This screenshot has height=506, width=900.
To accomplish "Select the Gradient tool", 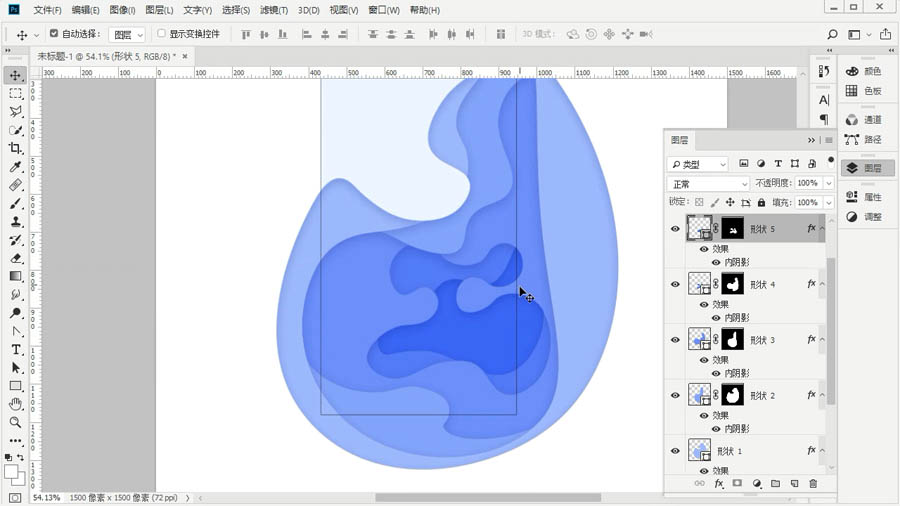I will tap(16, 276).
